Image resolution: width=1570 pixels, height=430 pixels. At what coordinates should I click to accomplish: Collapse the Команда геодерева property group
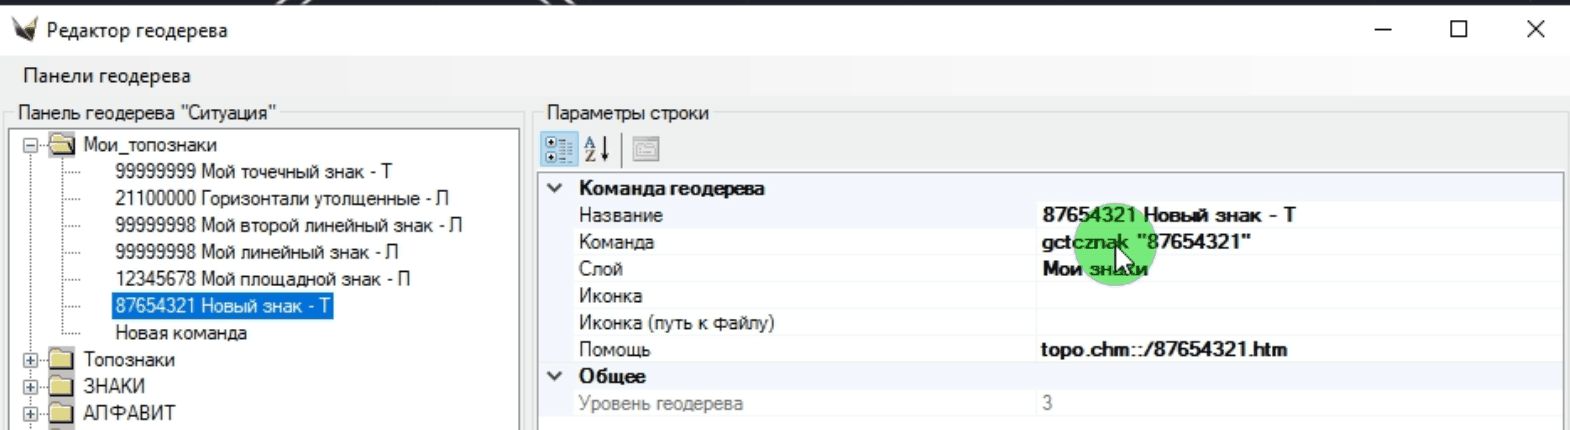[x=555, y=188]
